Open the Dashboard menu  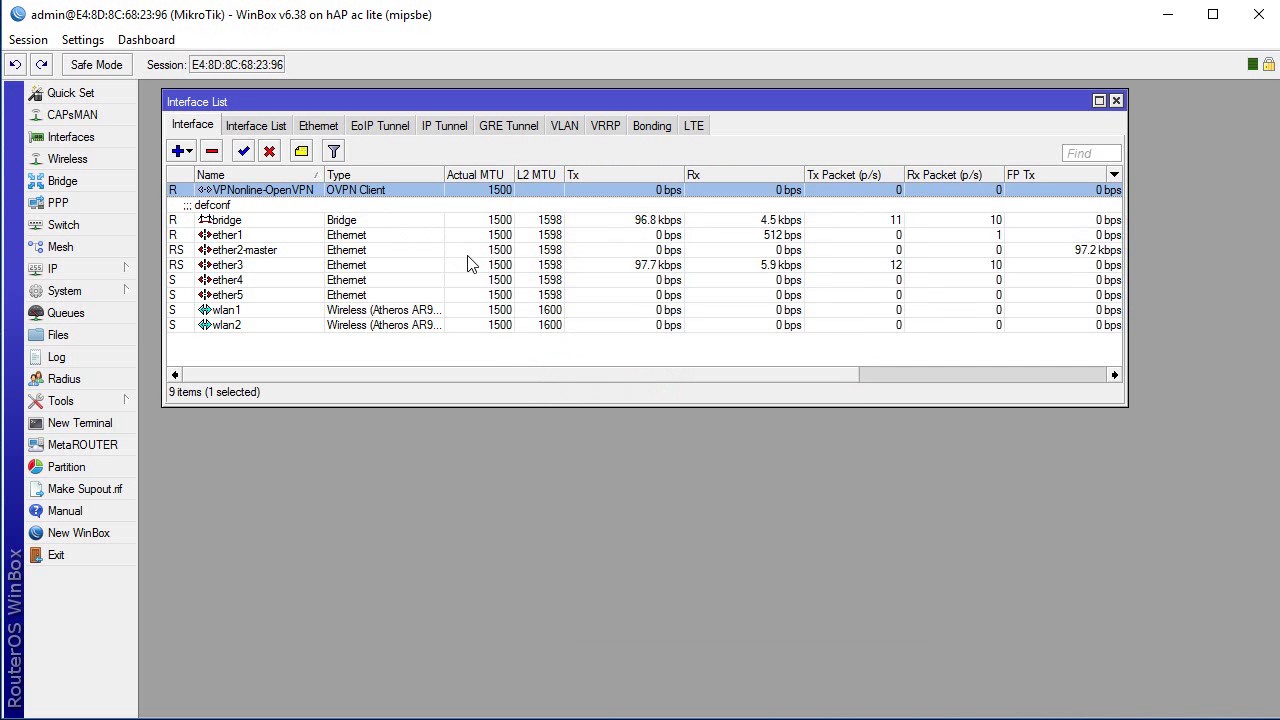146,40
